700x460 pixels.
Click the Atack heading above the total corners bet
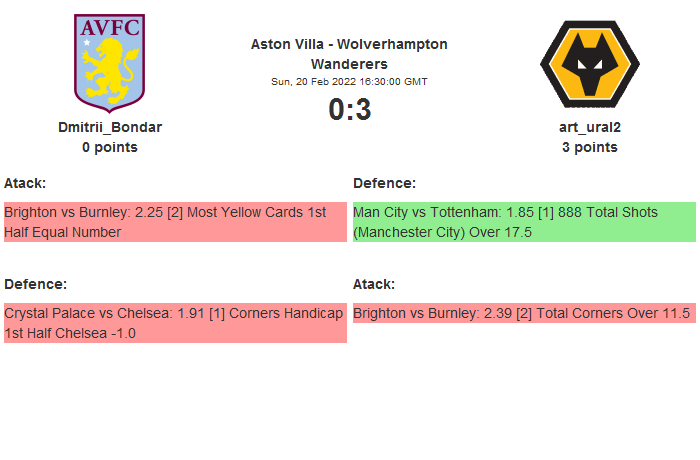click(x=374, y=284)
